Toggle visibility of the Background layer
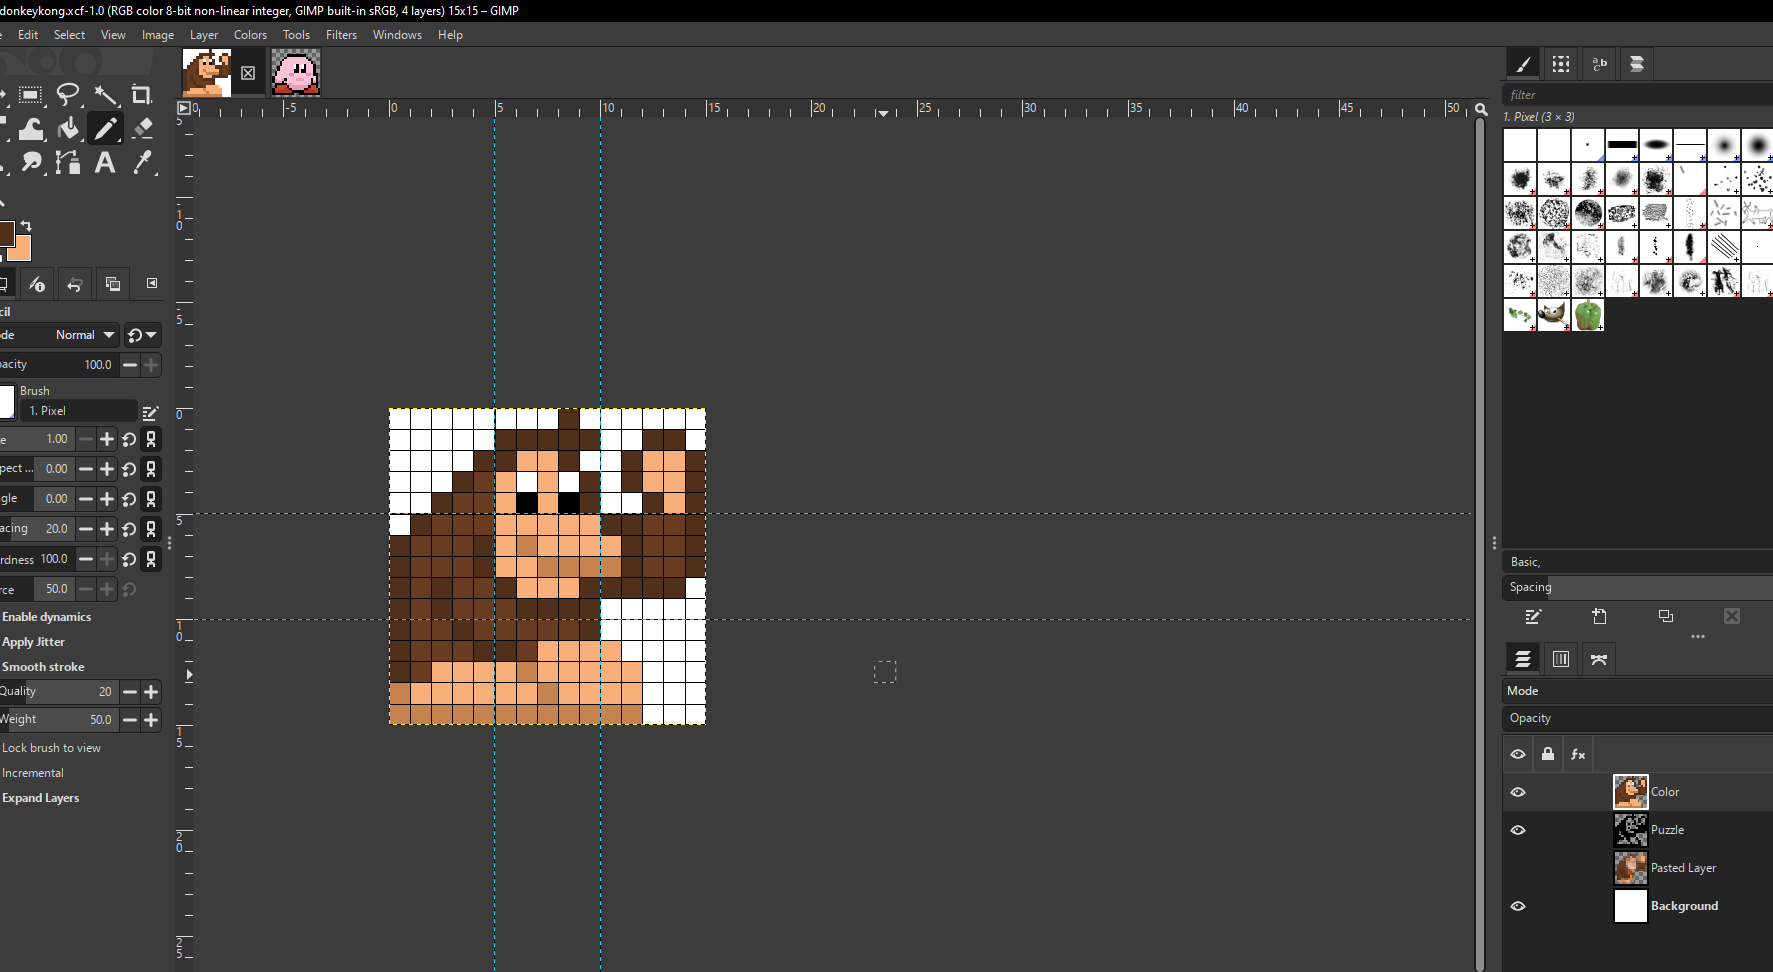Viewport: 1773px width, 972px height. click(x=1518, y=906)
